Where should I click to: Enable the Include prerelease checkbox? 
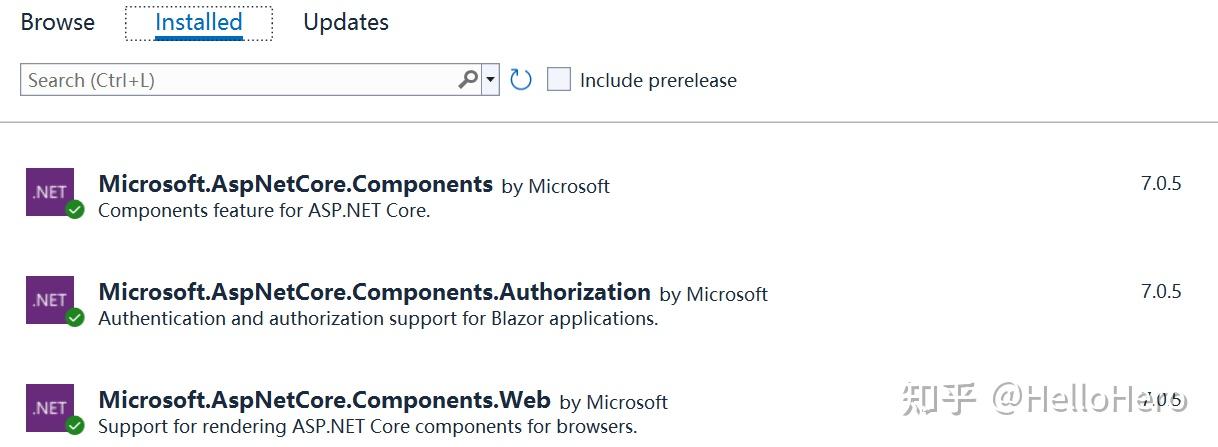coord(558,80)
